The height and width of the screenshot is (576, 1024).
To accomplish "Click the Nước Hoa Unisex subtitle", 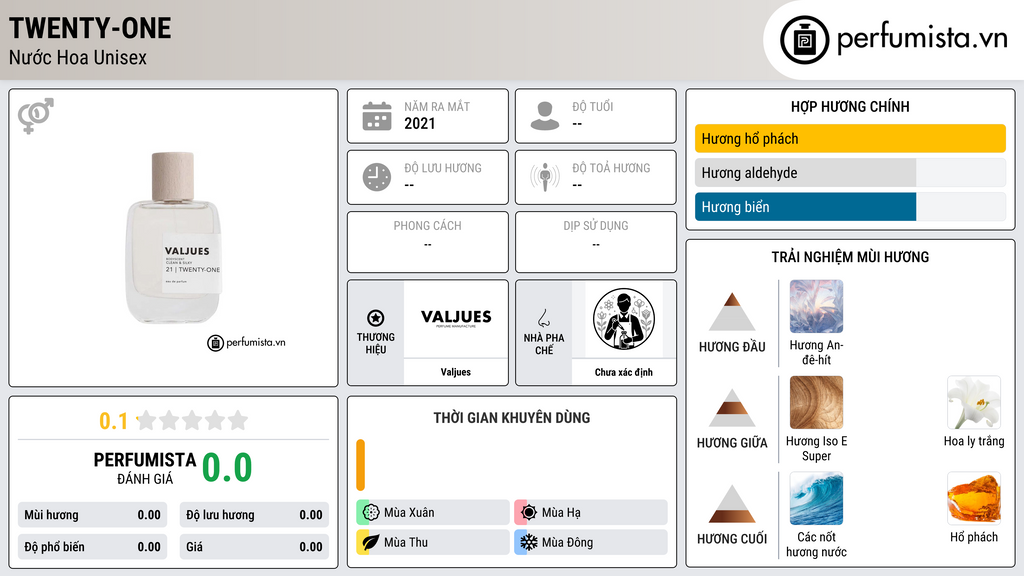I will tap(78, 57).
